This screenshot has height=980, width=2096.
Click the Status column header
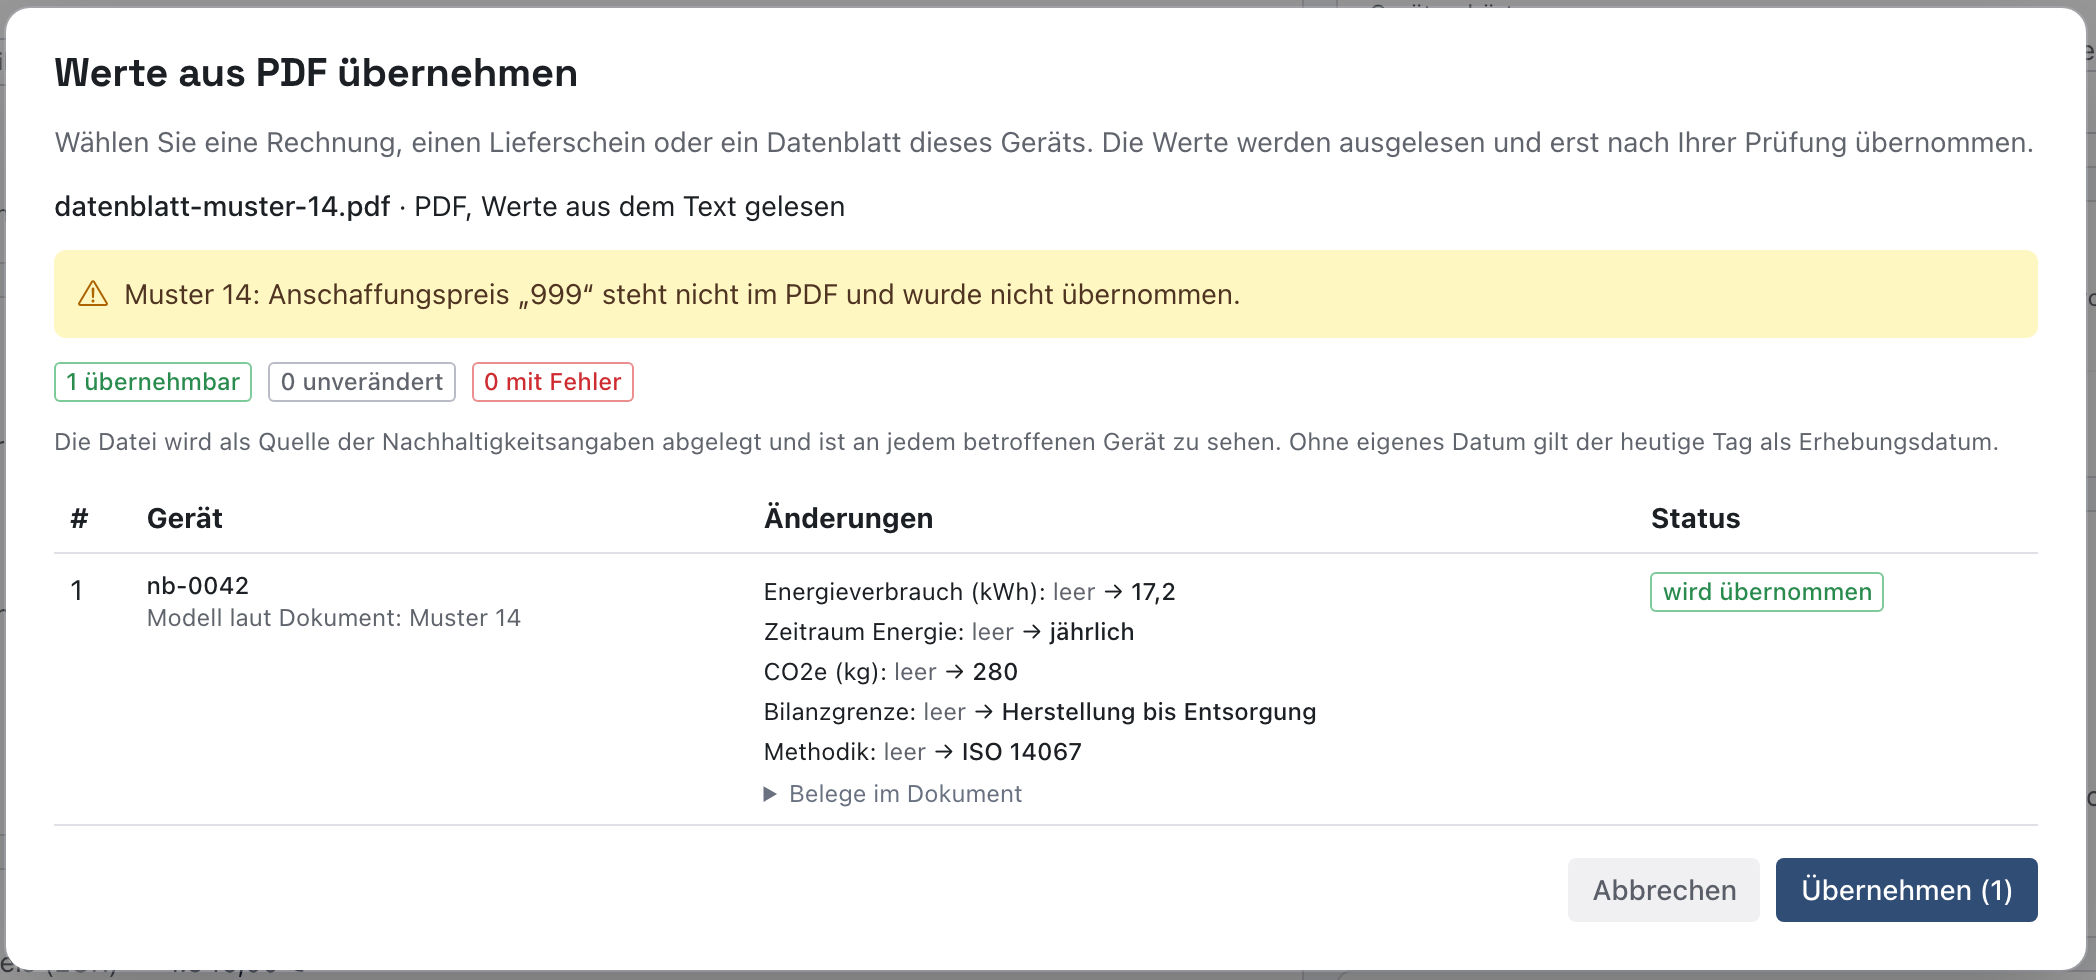click(1695, 518)
